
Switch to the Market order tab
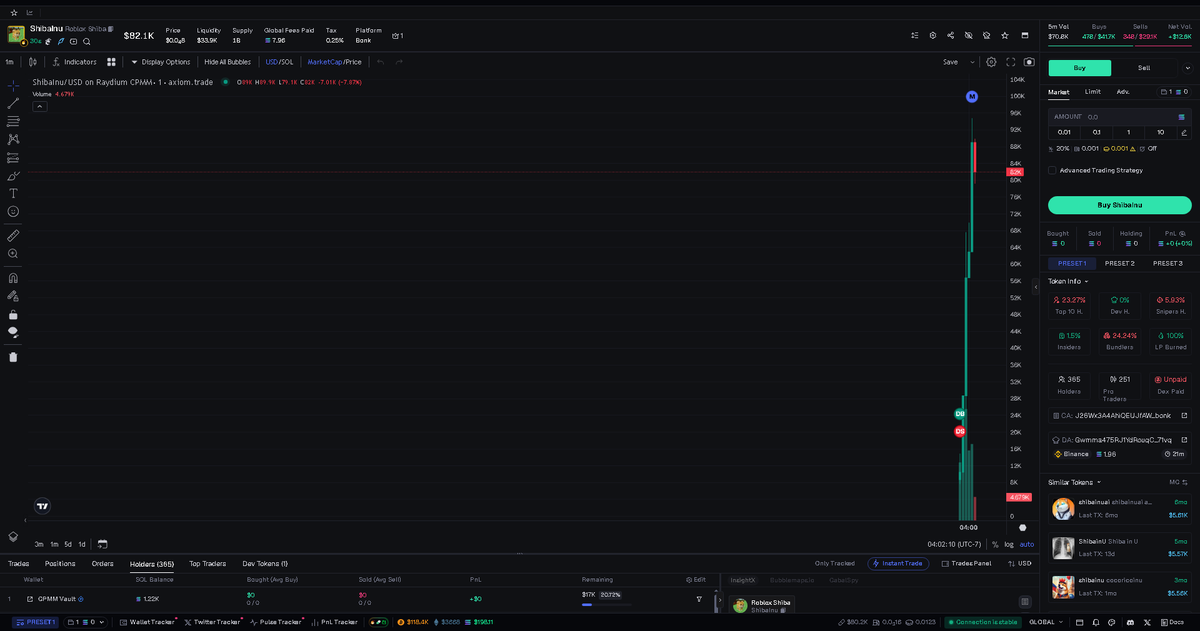point(1058,92)
